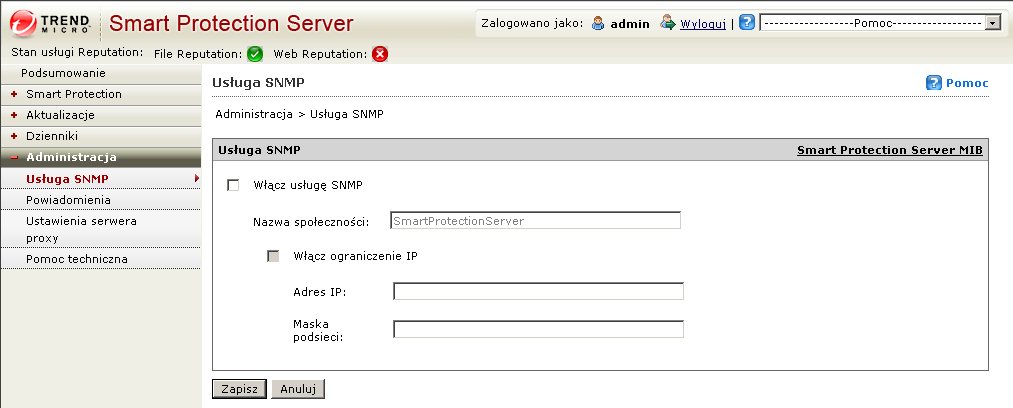Collapse the Administracja menu
The height and width of the screenshot is (408, 1013).
[14, 158]
